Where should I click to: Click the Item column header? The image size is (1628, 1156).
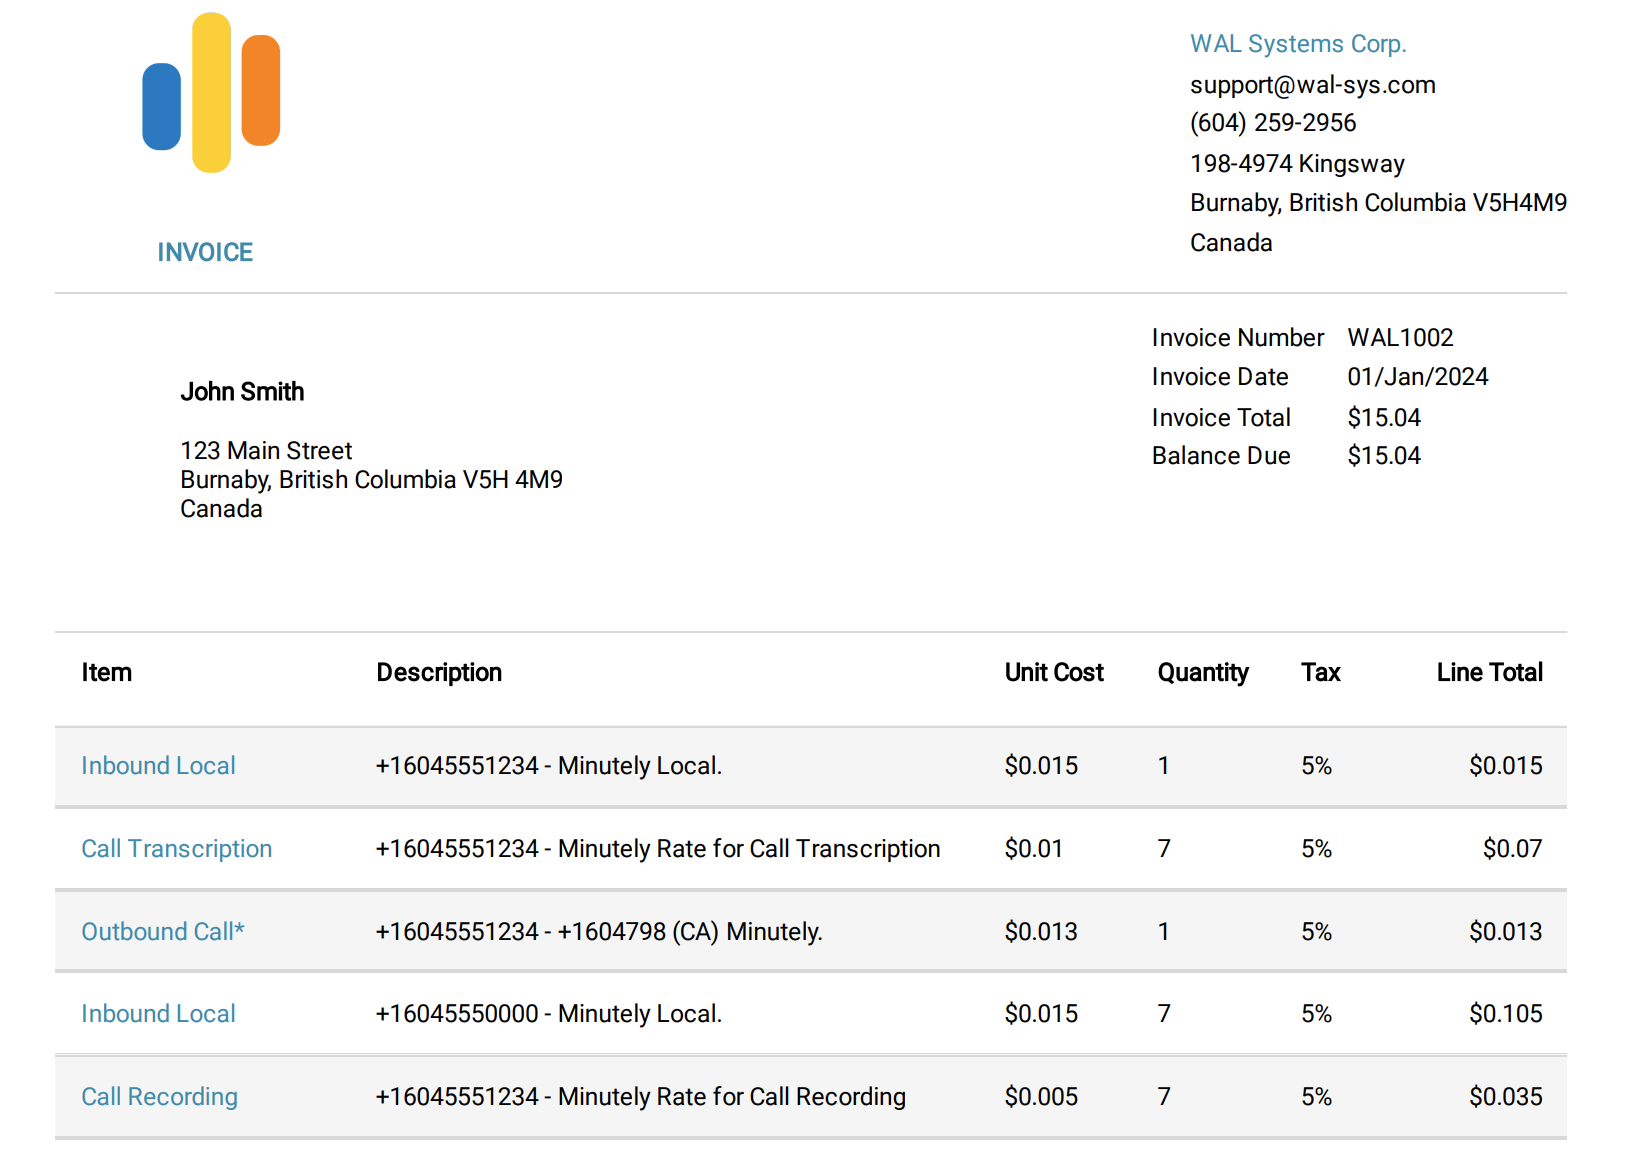(x=106, y=672)
